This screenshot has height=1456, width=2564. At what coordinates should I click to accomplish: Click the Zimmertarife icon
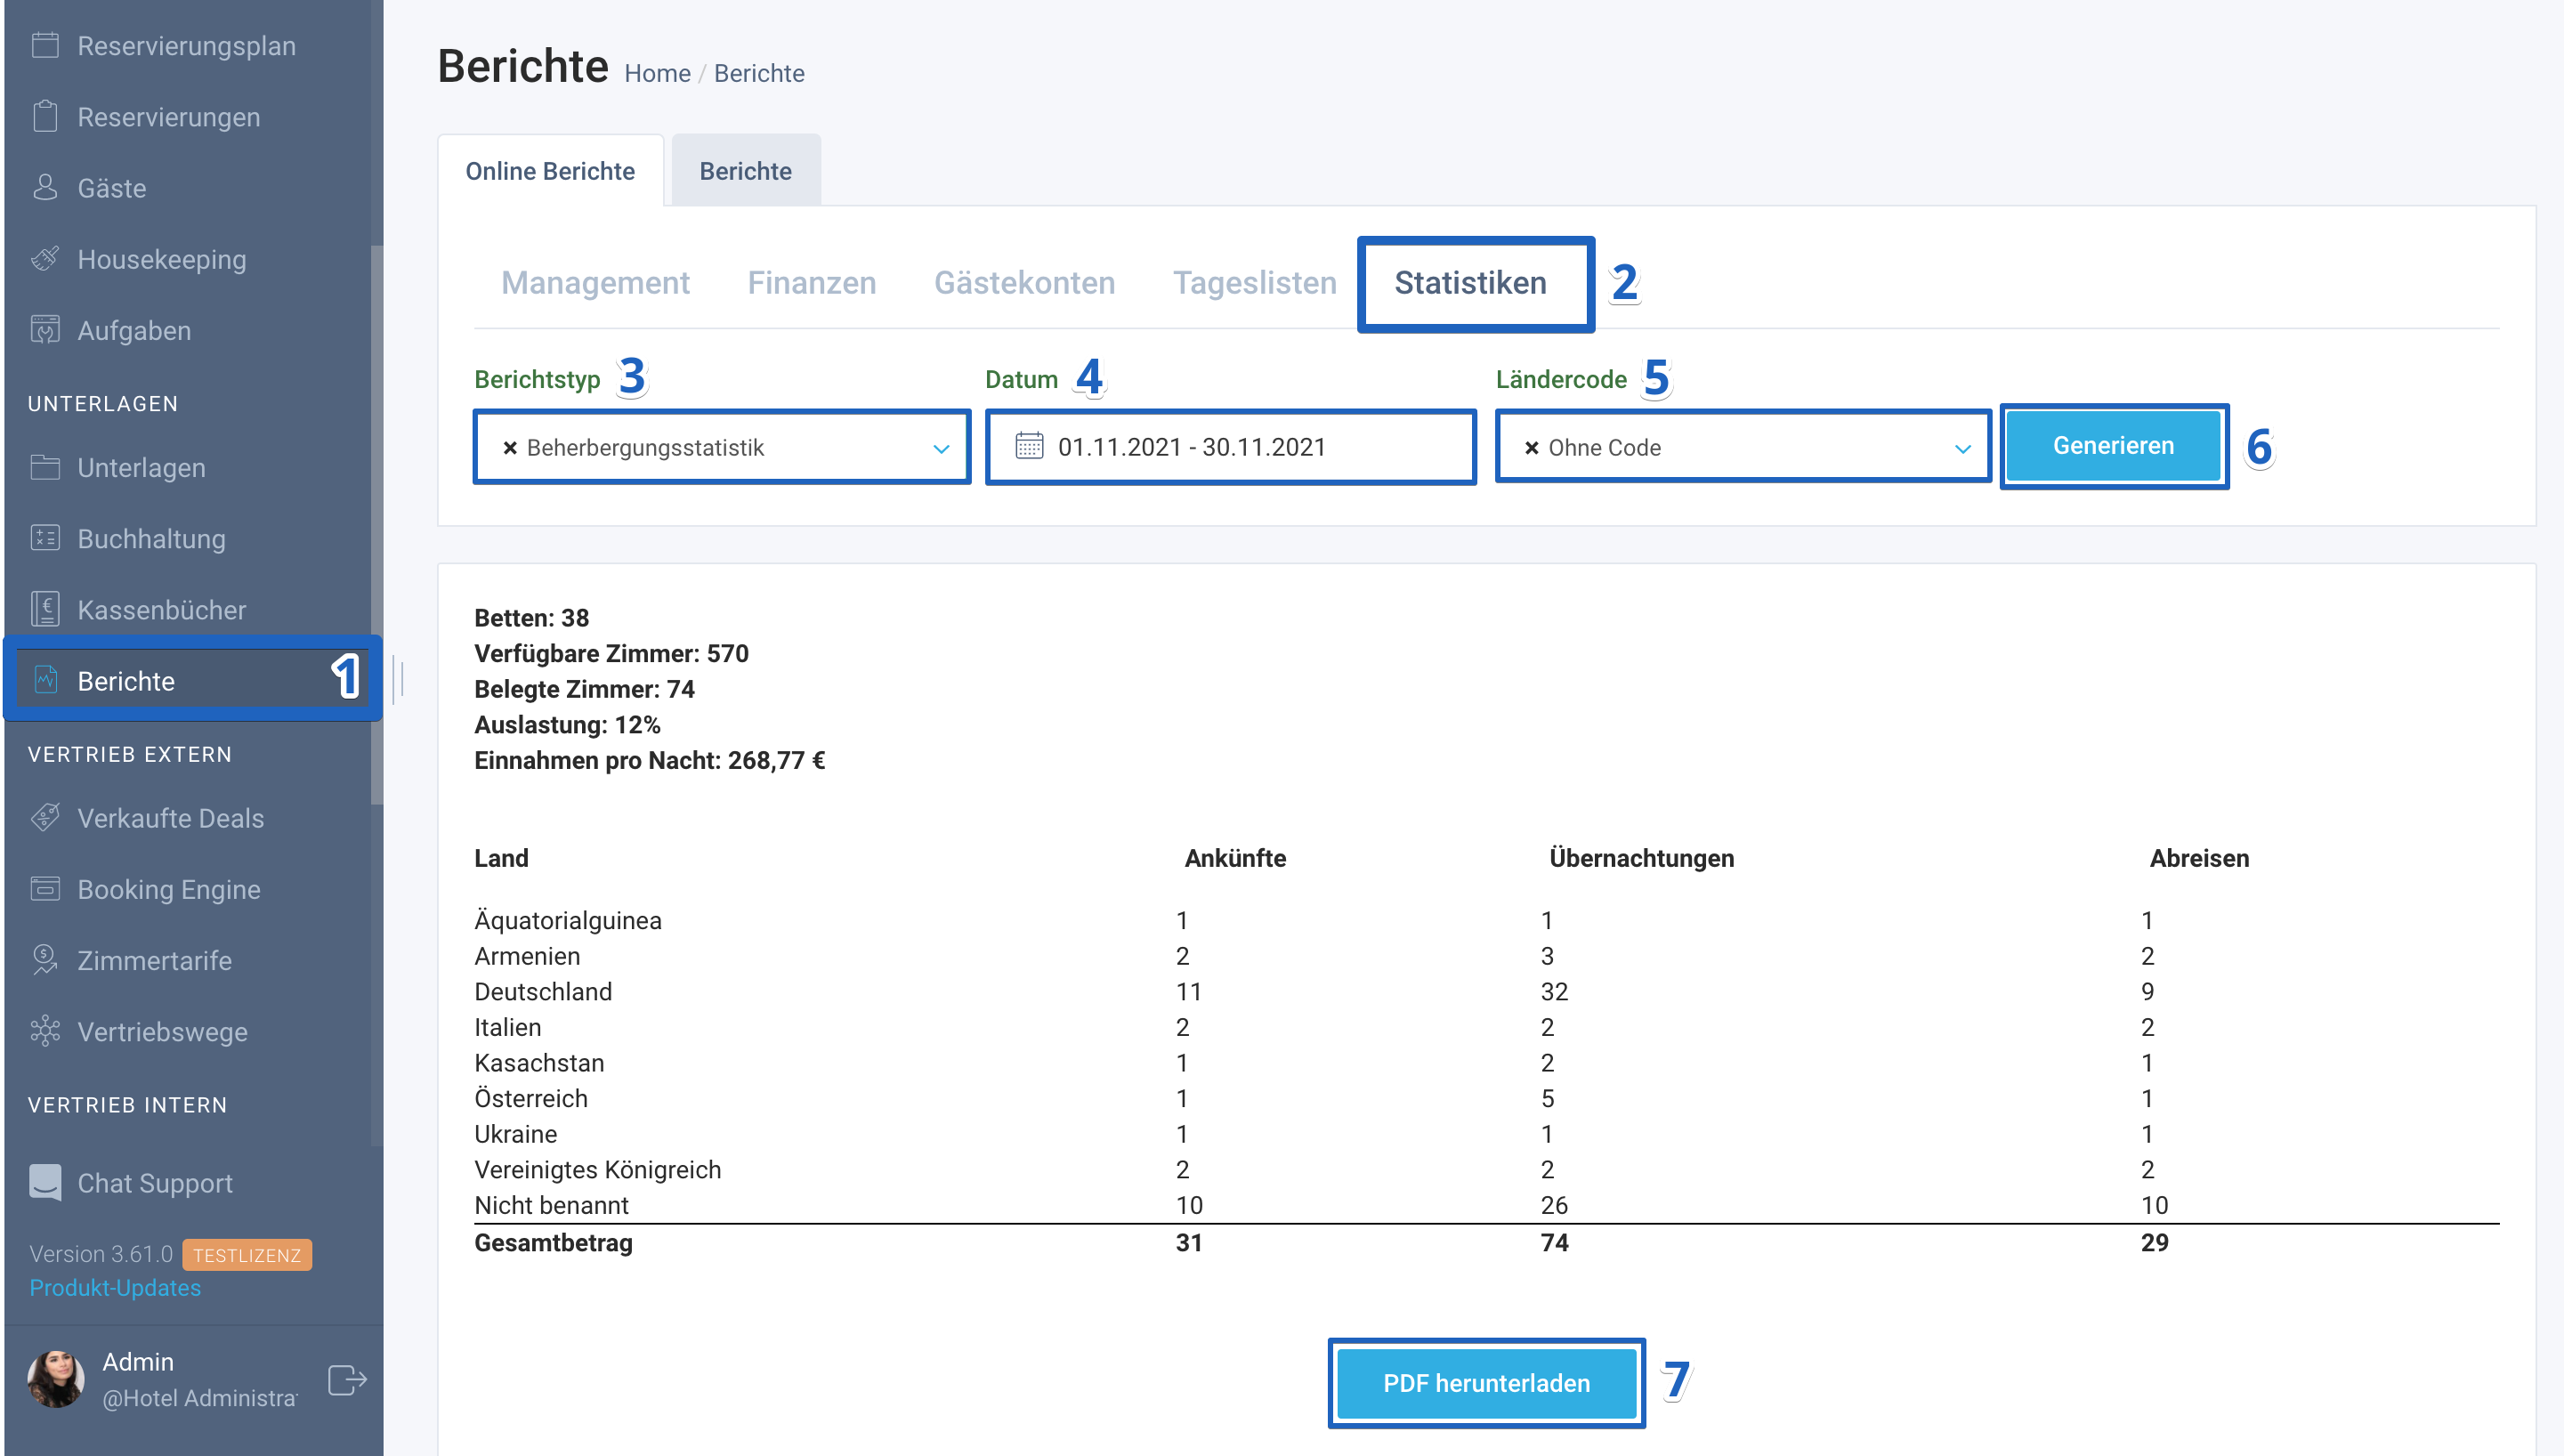(x=45, y=959)
